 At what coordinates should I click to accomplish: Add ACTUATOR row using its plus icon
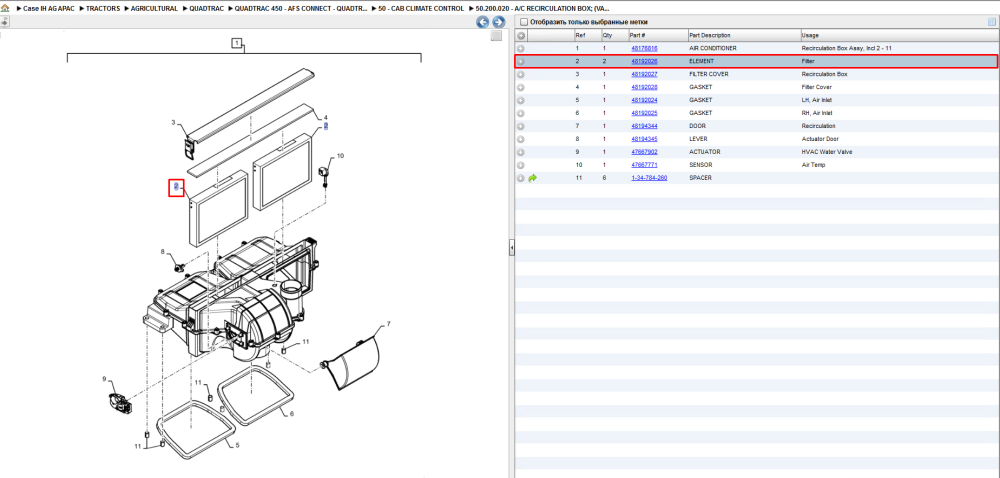click(521, 152)
